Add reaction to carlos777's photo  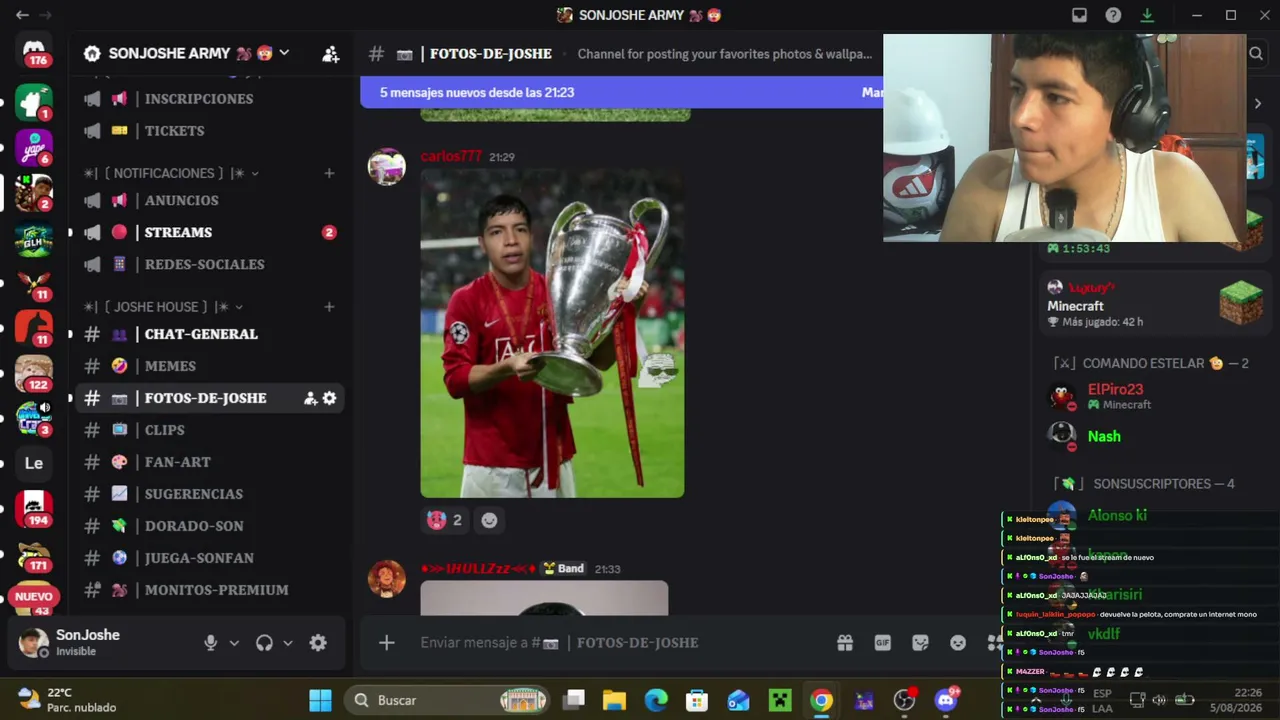coord(489,520)
